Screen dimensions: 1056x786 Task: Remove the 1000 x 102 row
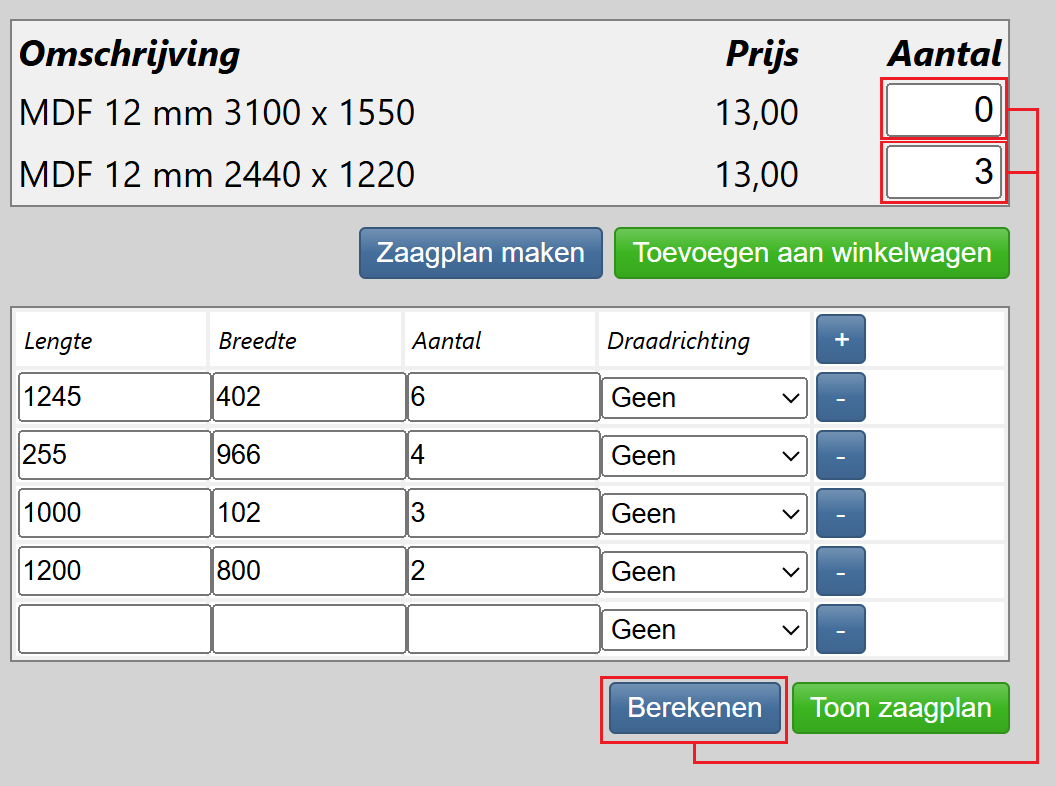pyautogui.click(x=840, y=513)
